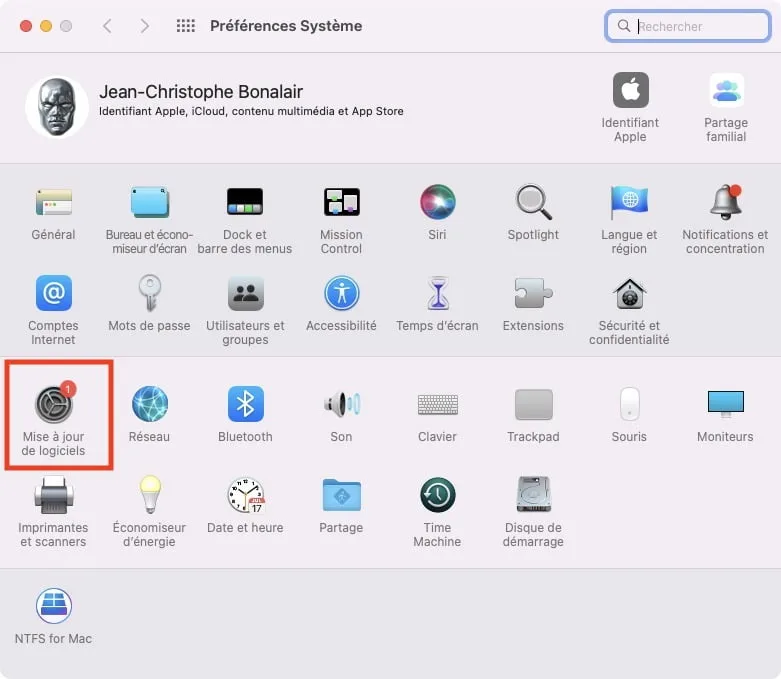
Task: Show all preferences grid button
Action: [186, 25]
